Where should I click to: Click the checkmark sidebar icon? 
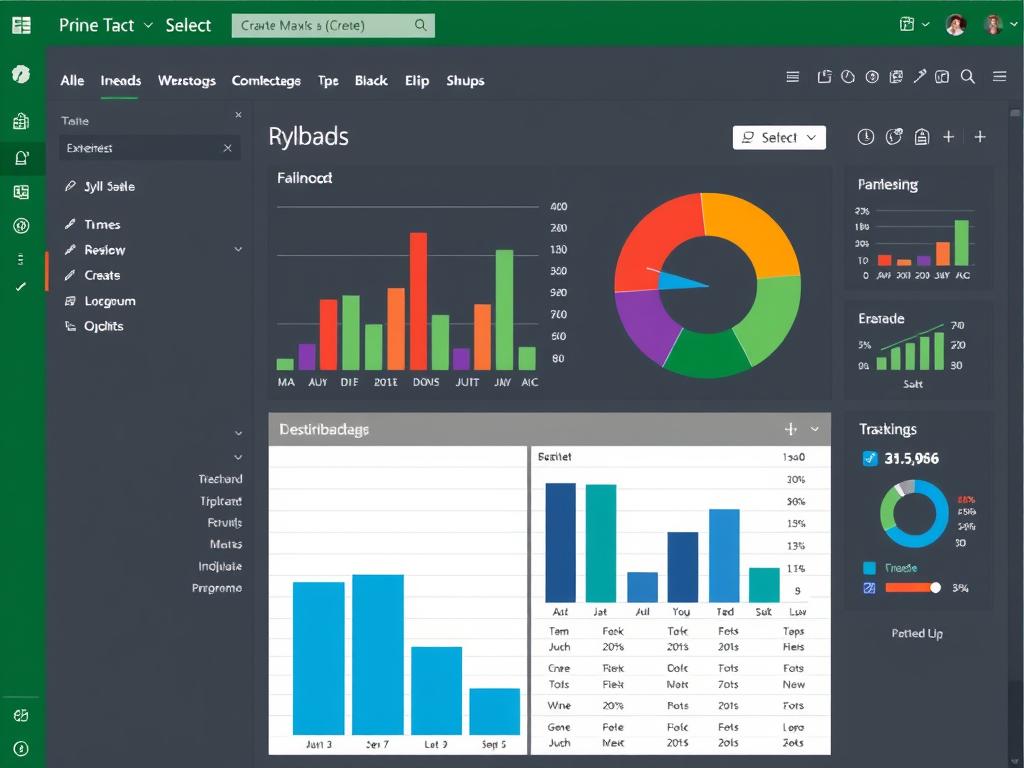click(21, 287)
